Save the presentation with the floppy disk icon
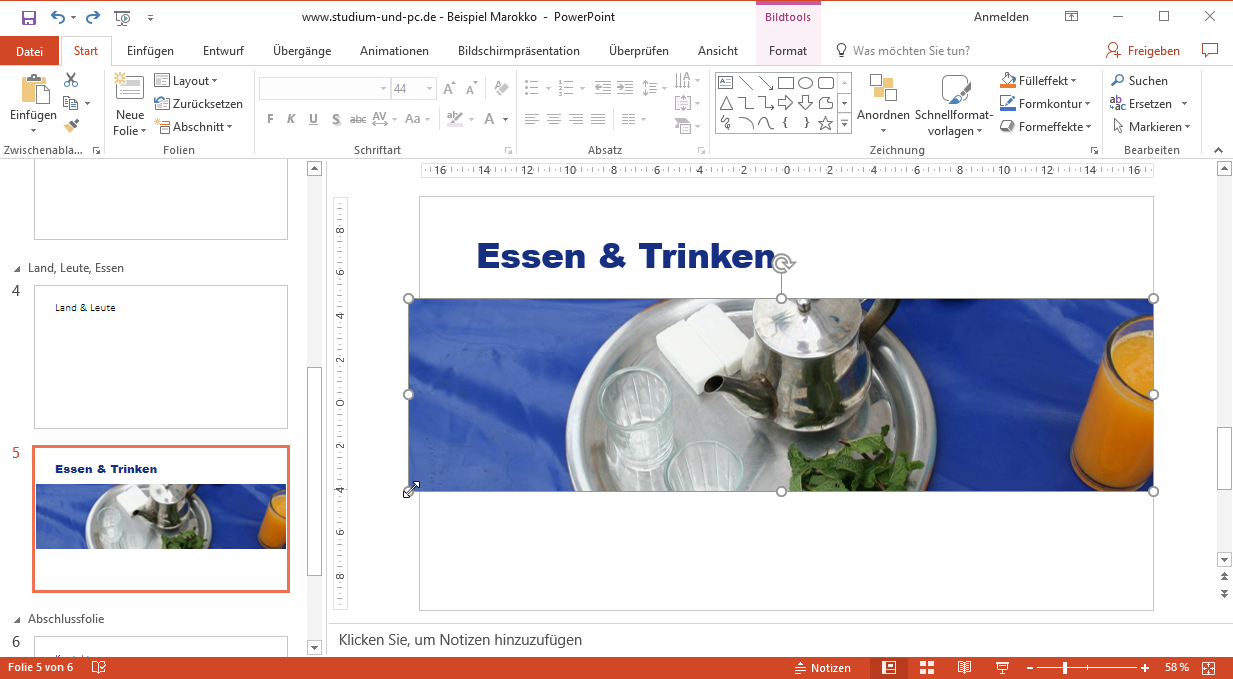 28,17
